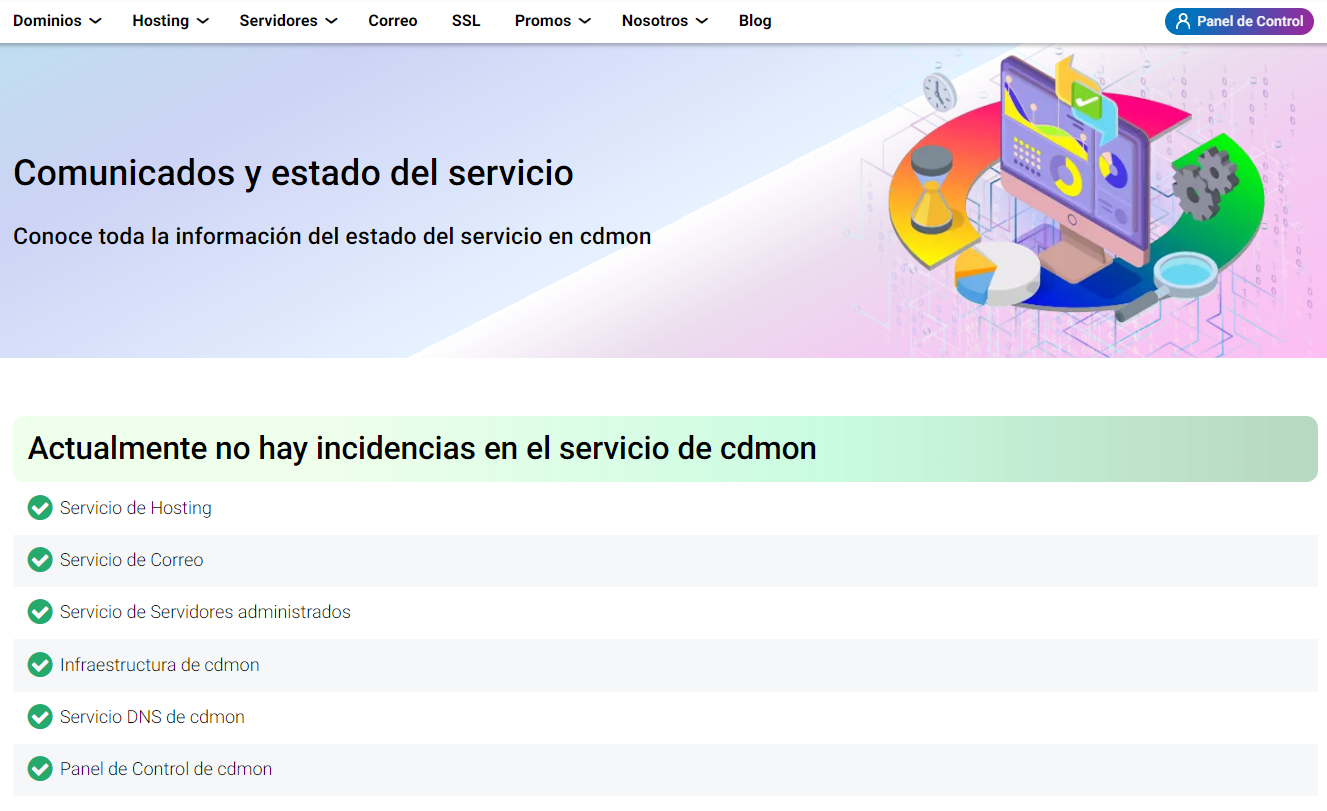Open the Promos navigation label
1327x811 pixels.
[543, 21]
